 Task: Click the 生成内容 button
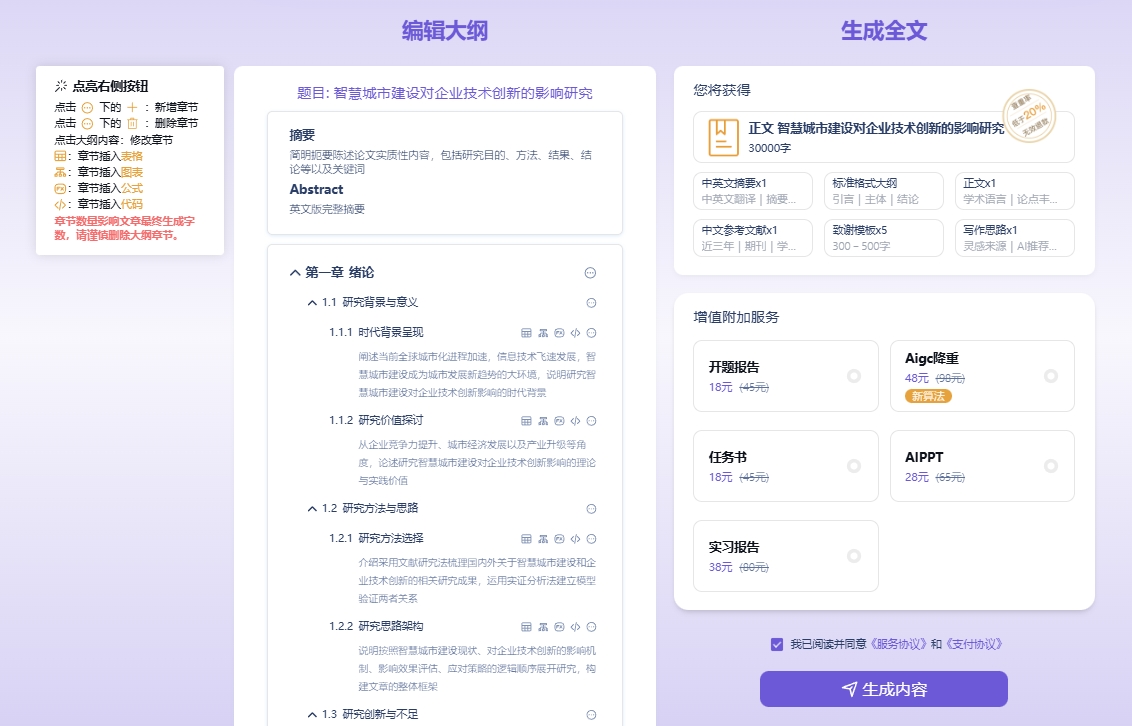(x=884, y=689)
